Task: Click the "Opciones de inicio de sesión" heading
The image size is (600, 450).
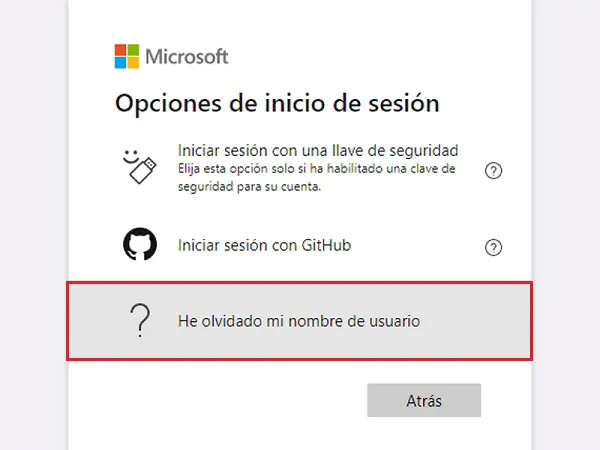Action: pos(278,103)
